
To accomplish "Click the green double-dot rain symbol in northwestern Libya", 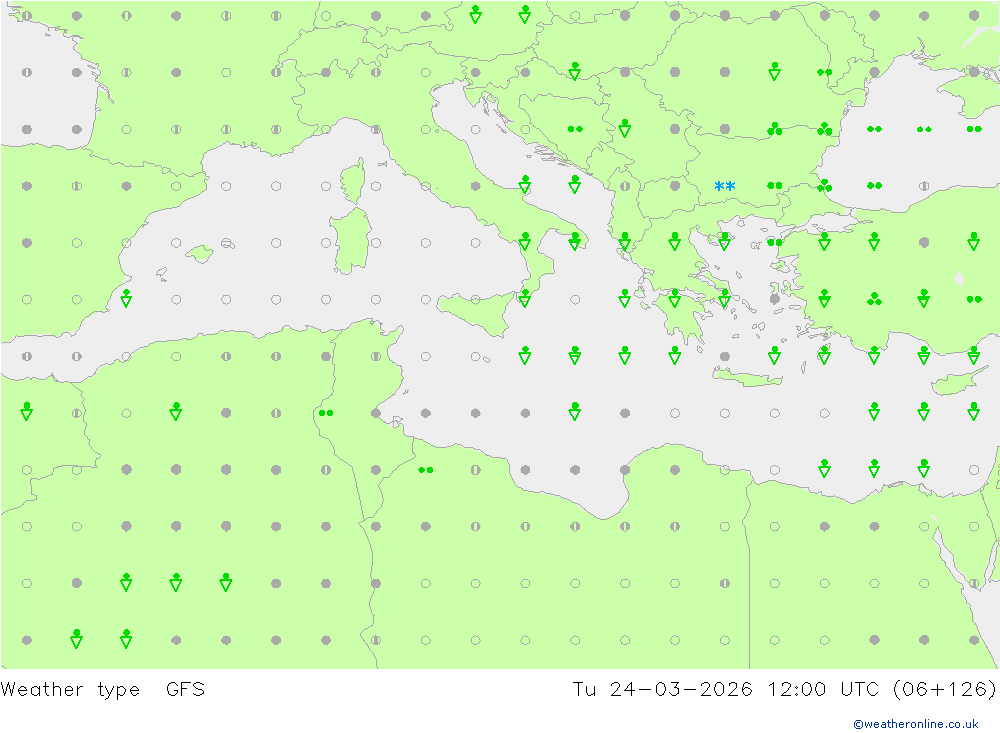I will 425,470.
